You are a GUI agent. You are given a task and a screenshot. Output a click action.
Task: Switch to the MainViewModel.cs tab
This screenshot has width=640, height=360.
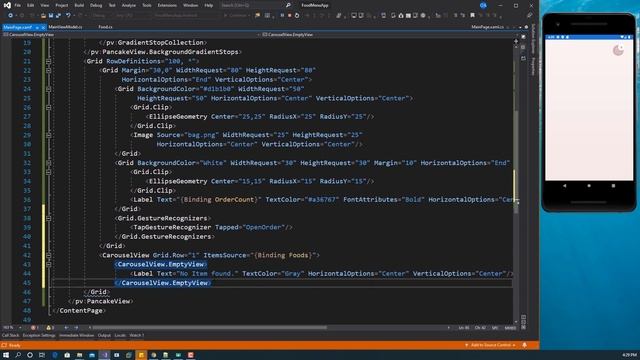65,27
